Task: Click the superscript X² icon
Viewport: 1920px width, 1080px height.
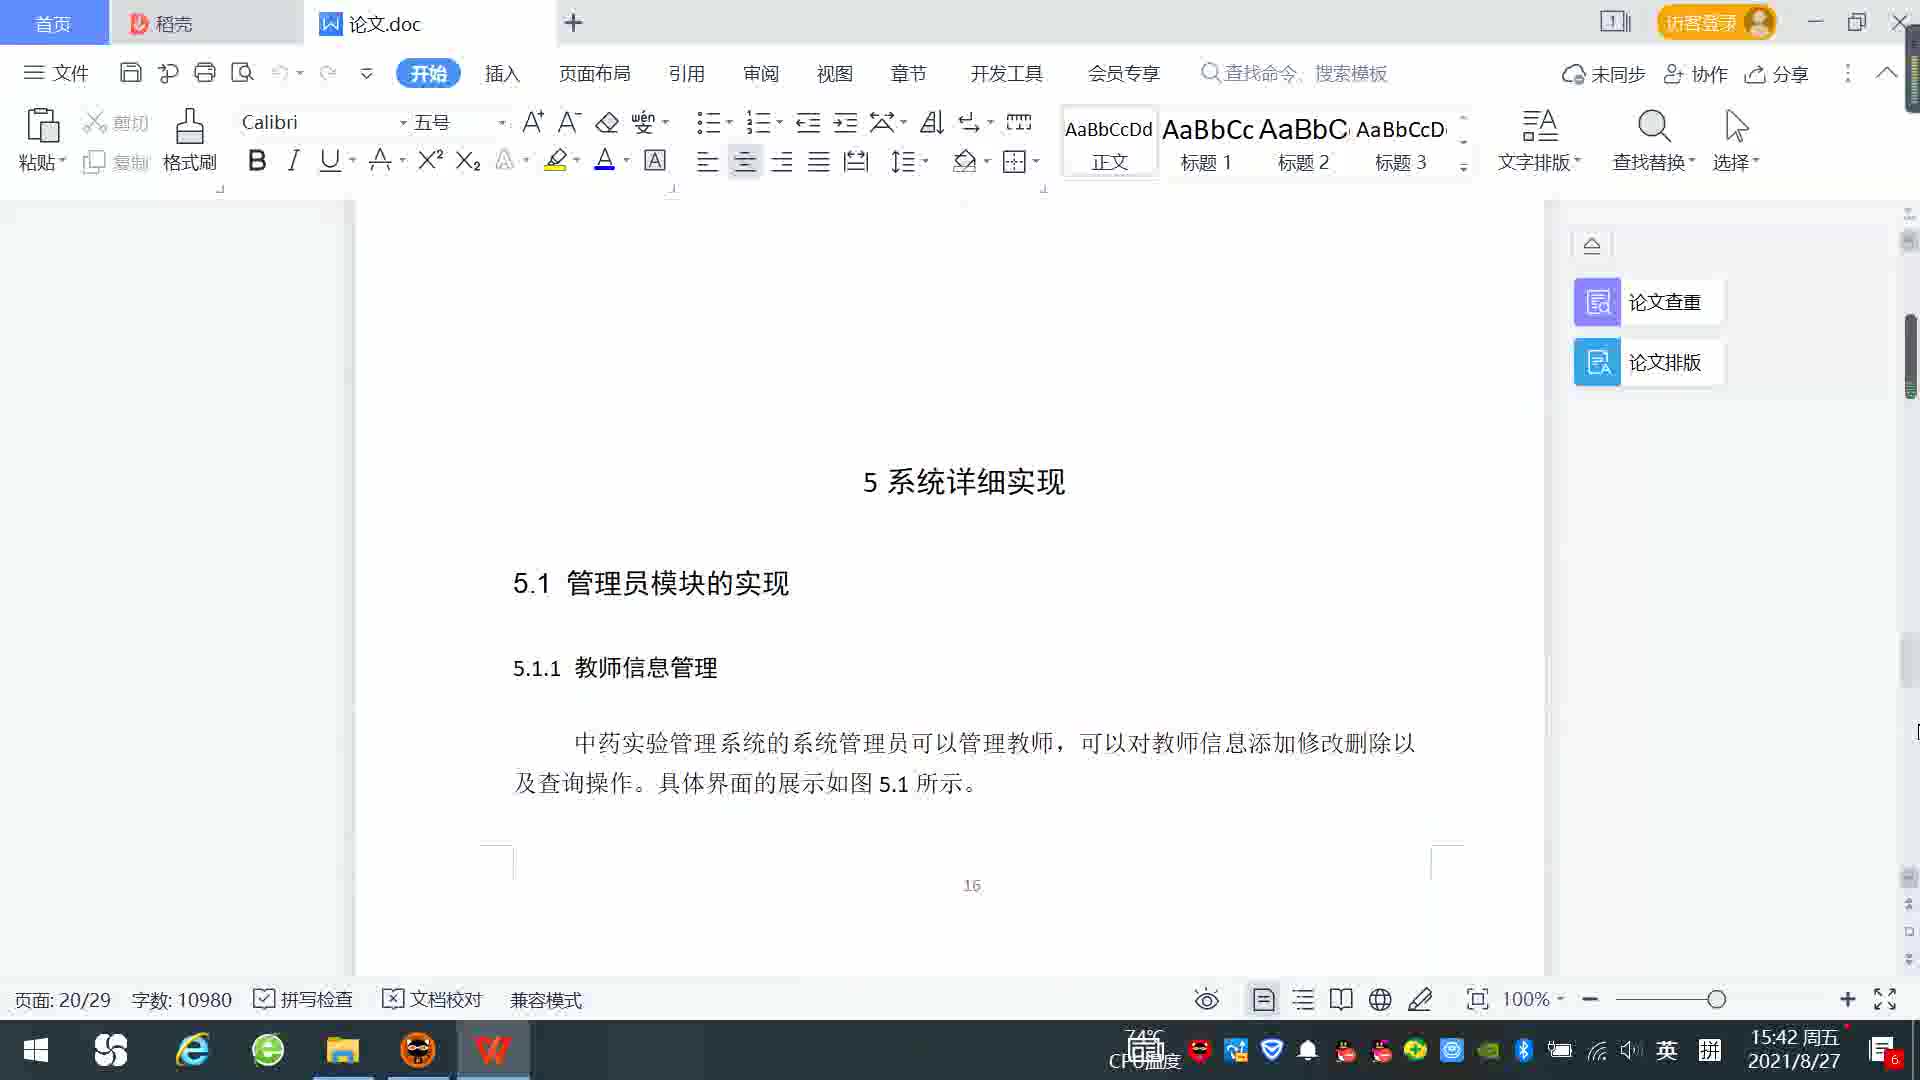Action: point(430,160)
